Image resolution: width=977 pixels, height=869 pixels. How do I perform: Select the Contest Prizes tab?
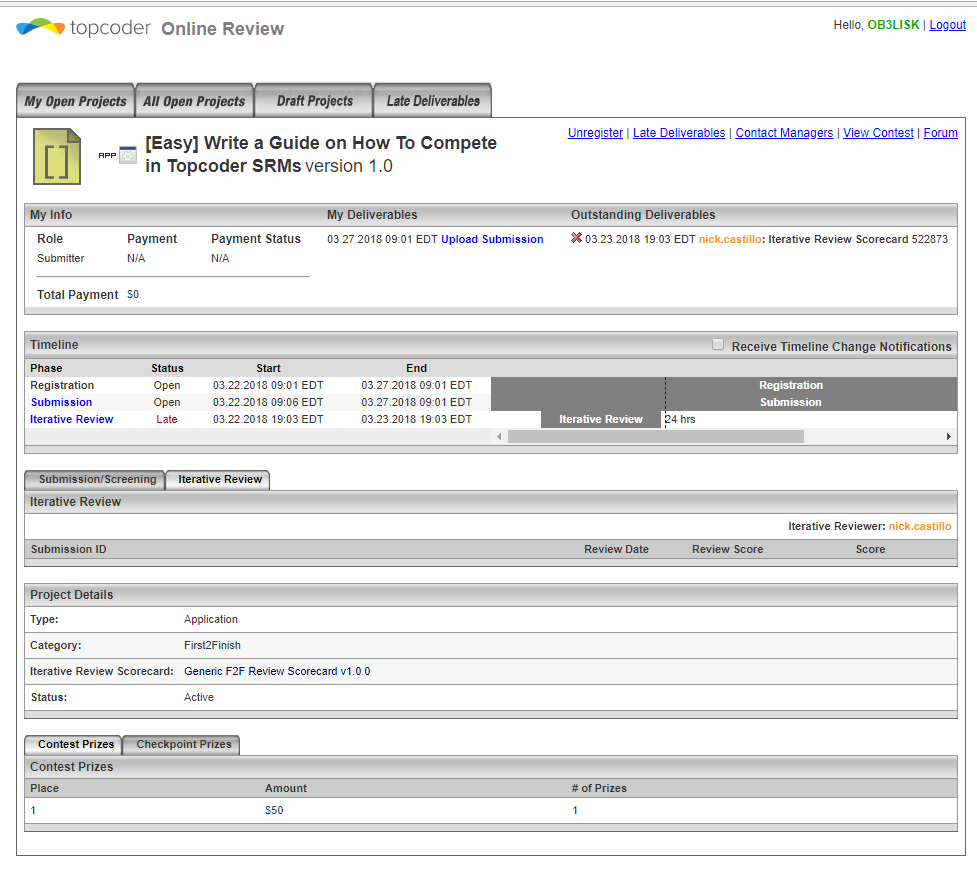[x=74, y=744]
